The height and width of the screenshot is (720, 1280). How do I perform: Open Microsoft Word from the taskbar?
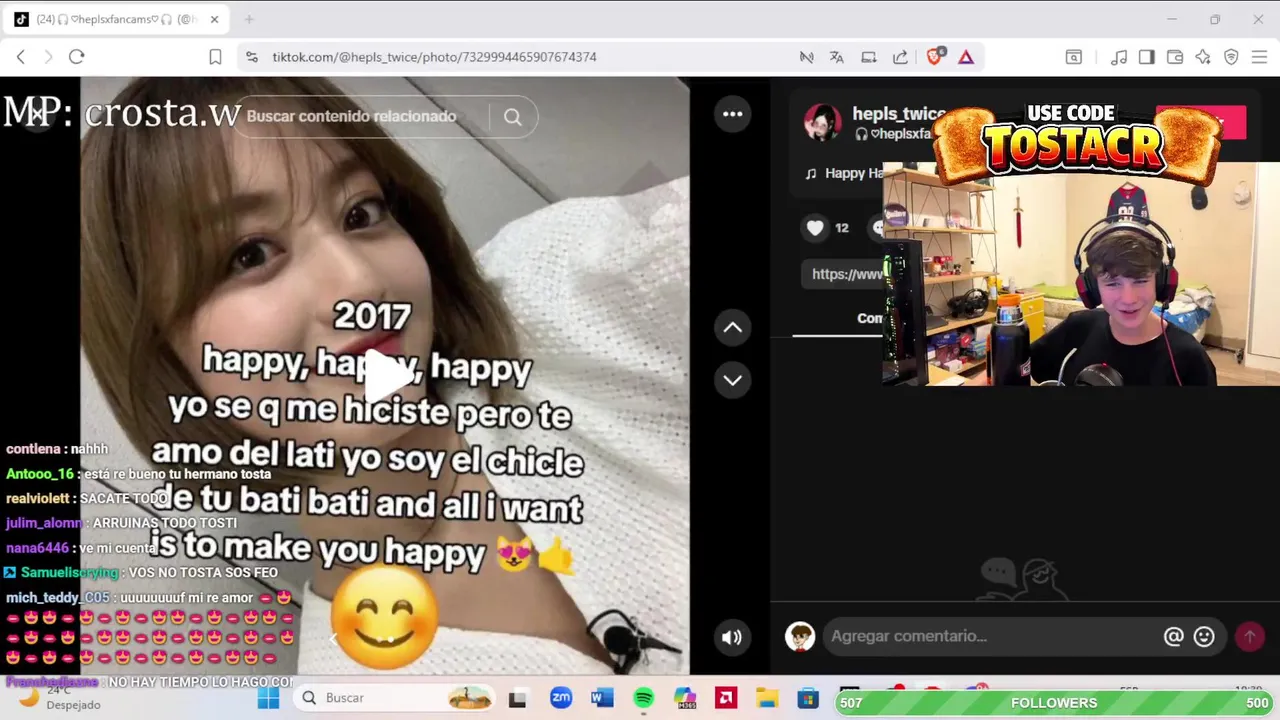coord(602,698)
